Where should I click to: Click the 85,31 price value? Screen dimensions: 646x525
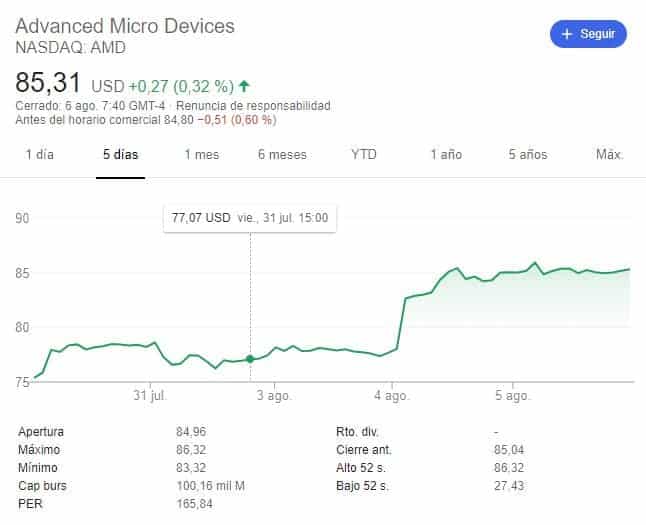point(48,83)
